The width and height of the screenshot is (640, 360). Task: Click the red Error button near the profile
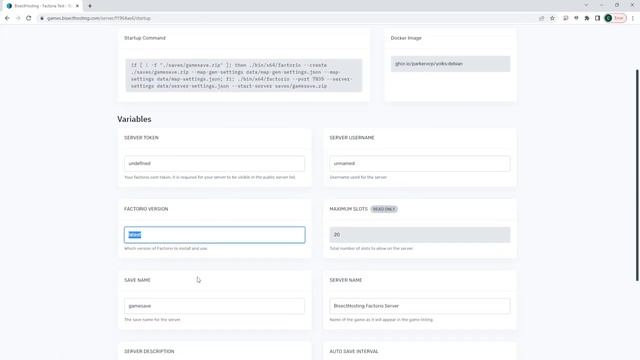click(619, 18)
